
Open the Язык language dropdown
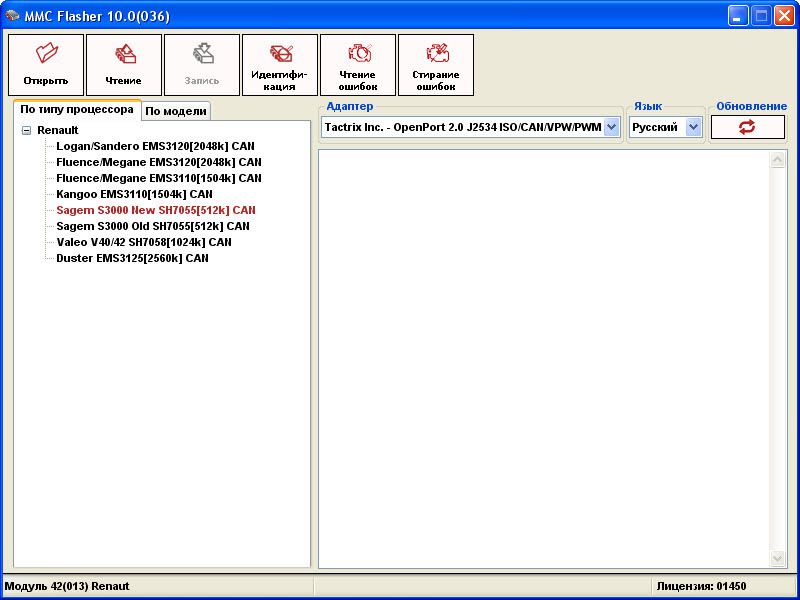[x=693, y=127]
